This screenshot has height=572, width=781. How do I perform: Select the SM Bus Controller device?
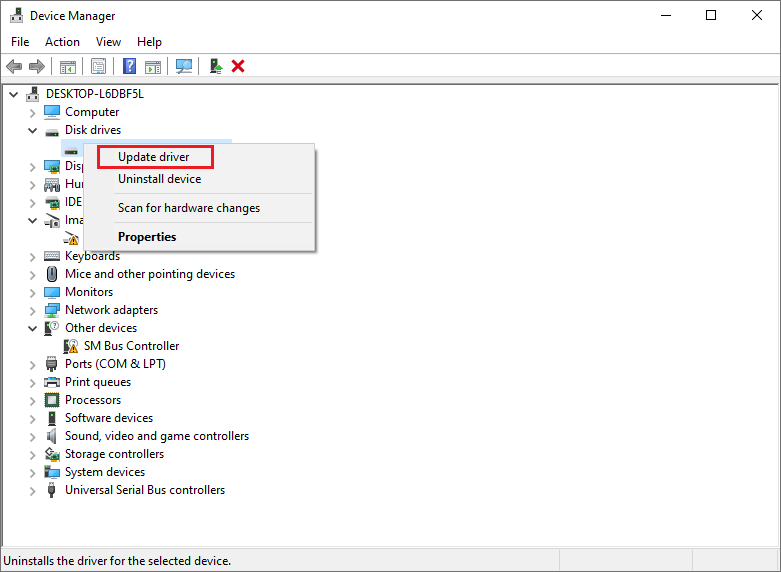point(131,346)
